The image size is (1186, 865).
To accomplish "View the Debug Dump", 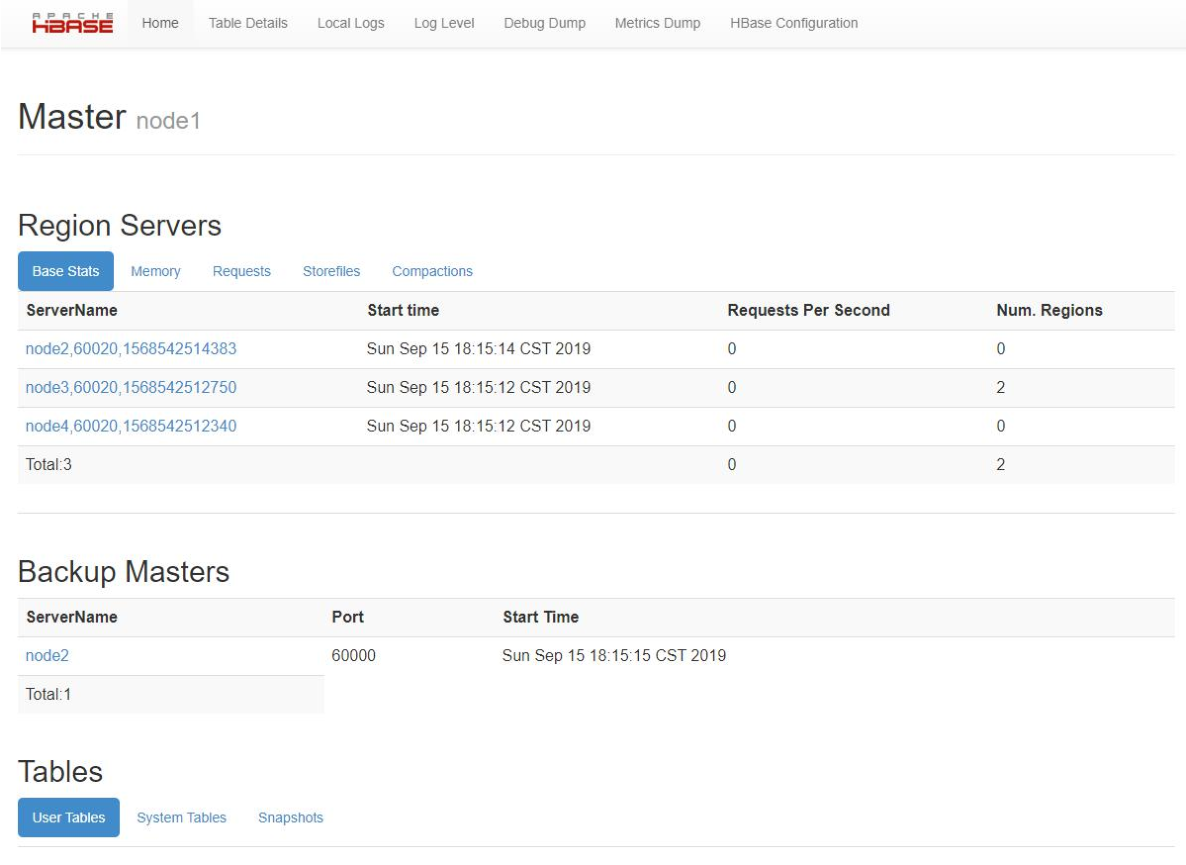I will 544,22.
